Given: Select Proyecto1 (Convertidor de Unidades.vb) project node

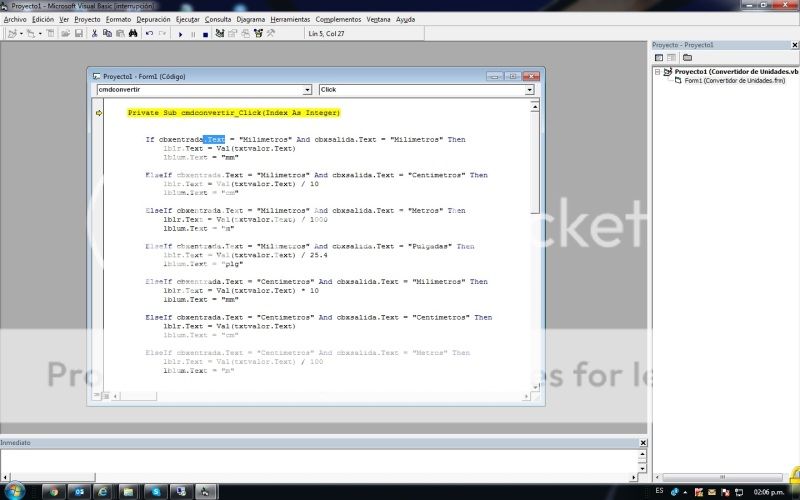Looking at the screenshot, I should pyautogui.click(x=736, y=72).
